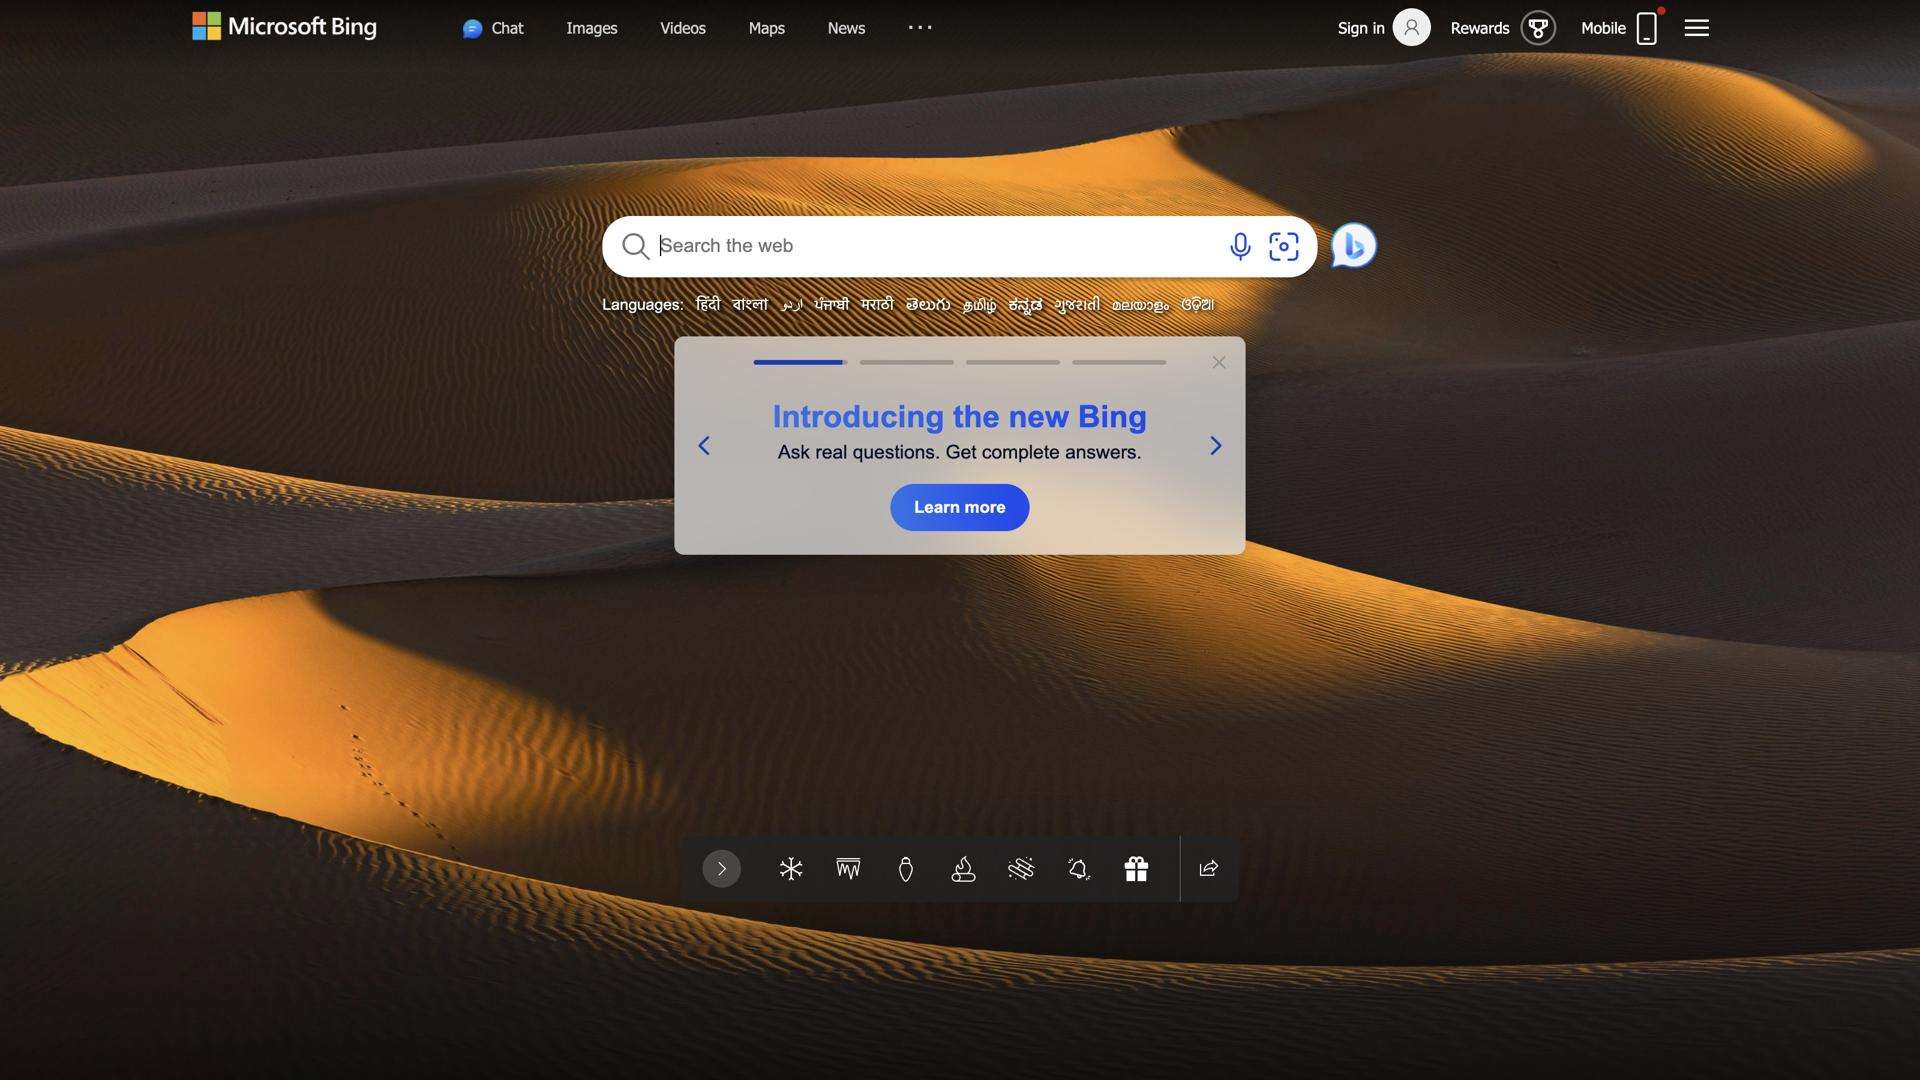1920x1080 pixels.
Task: Select the second carousel progress segment
Action: point(906,362)
